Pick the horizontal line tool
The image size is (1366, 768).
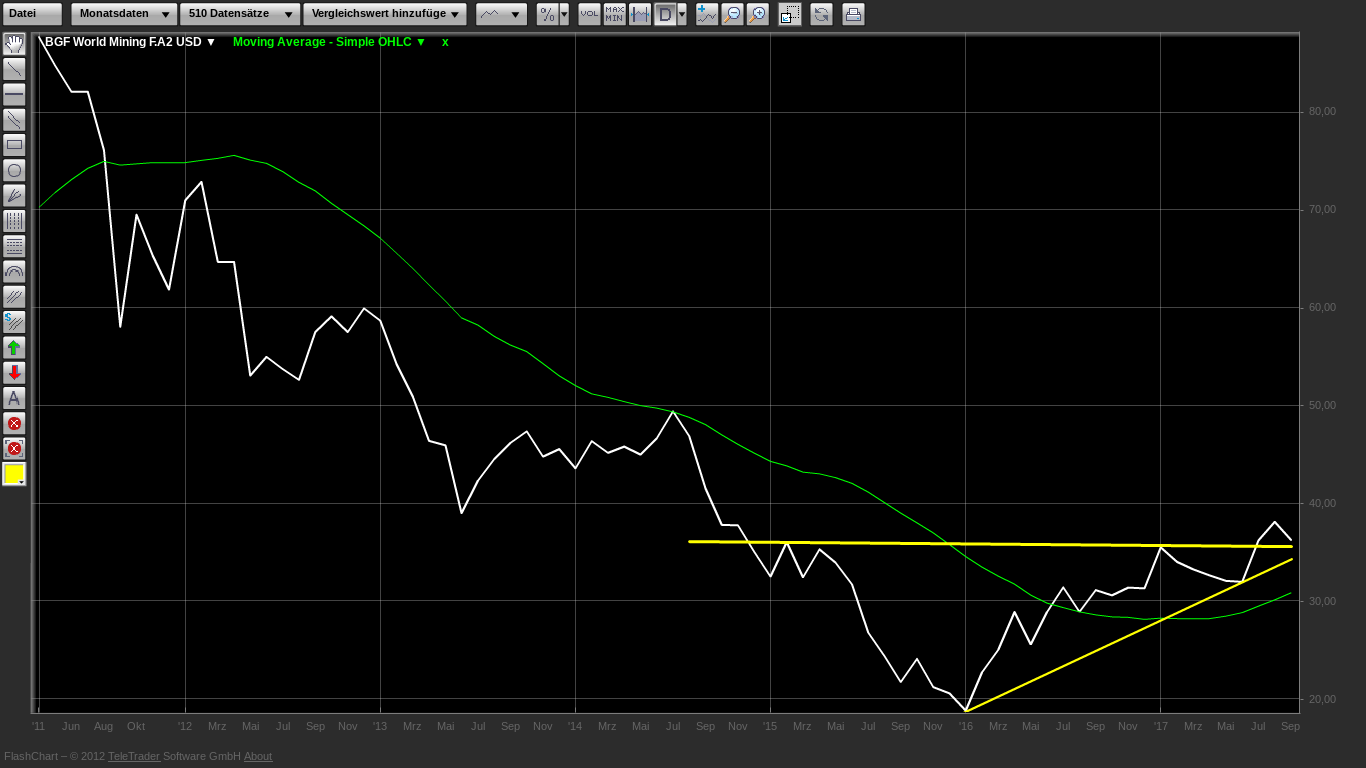click(x=14, y=94)
